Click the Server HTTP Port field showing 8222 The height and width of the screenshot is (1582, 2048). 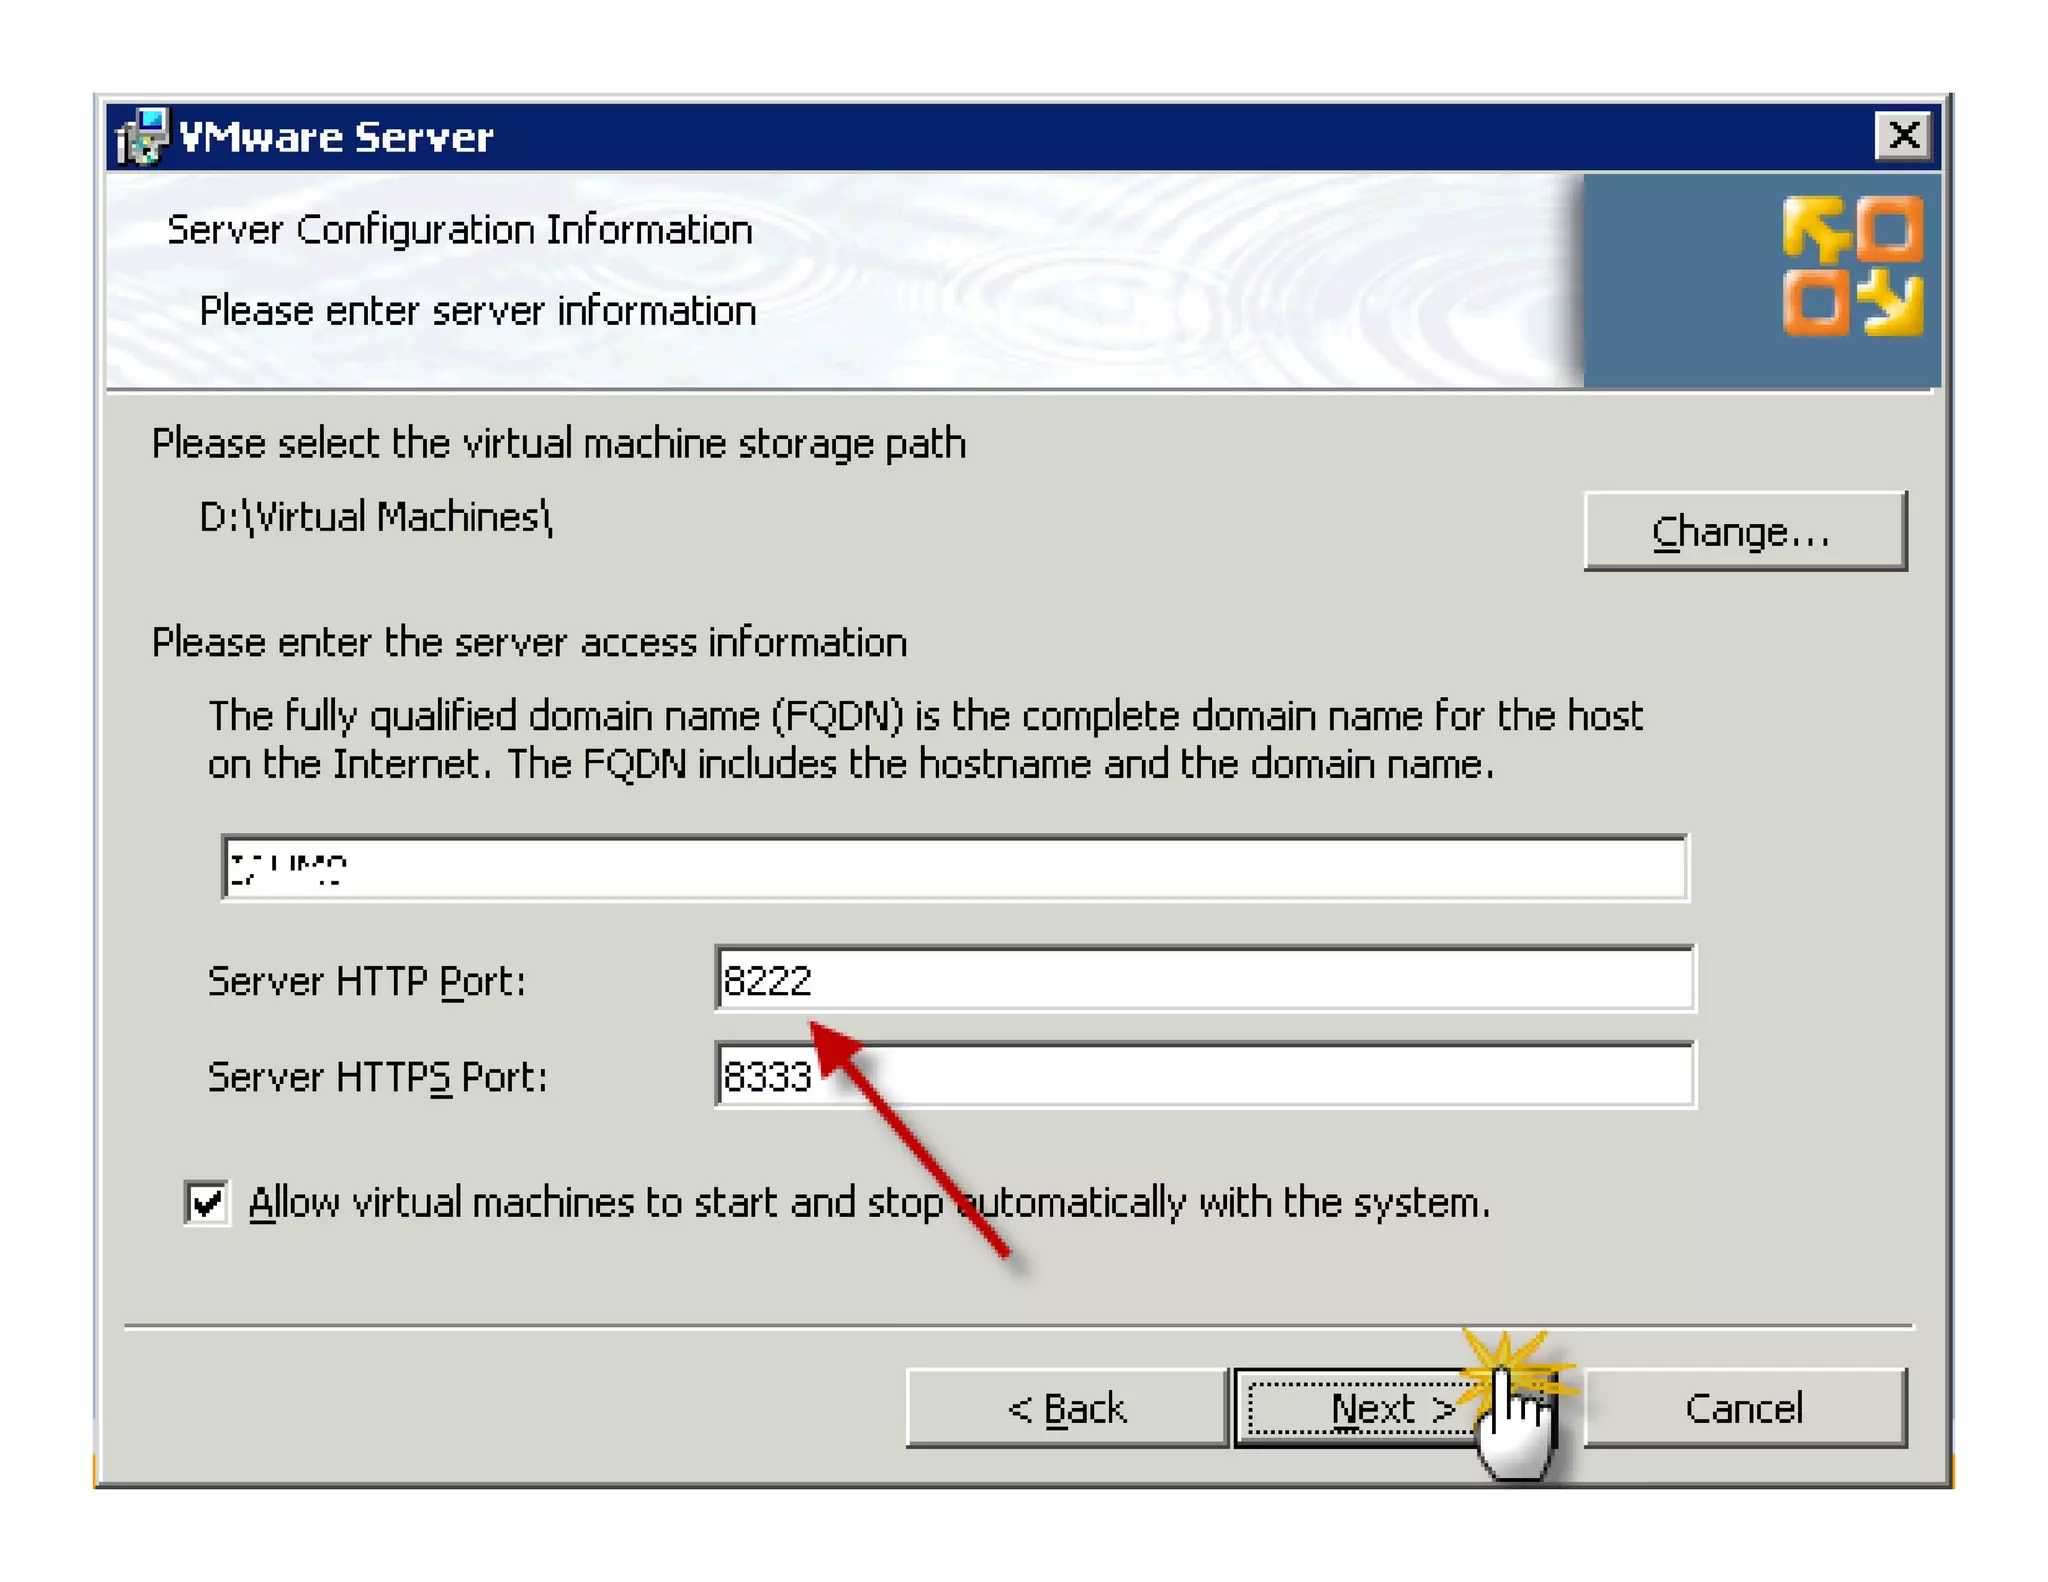pos(1205,979)
